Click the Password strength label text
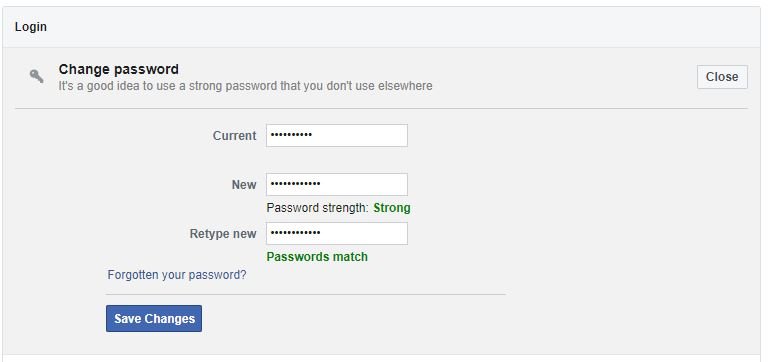The image size is (778, 362). click(318, 208)
